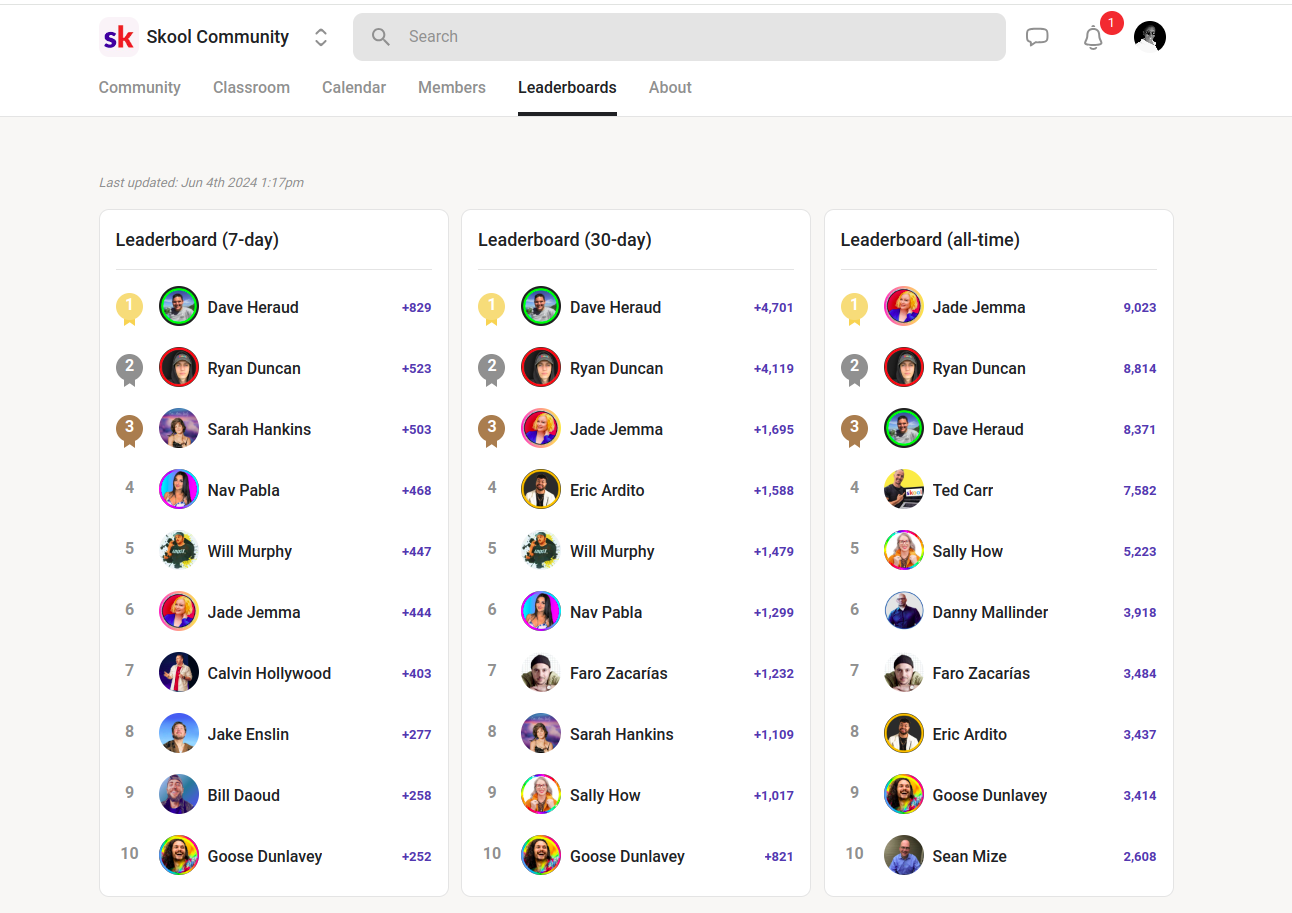Click Nav Pabla's avatar in 7-day leaderboard
This screenshot has width=1292, height=913.
[x=179, y=490]
